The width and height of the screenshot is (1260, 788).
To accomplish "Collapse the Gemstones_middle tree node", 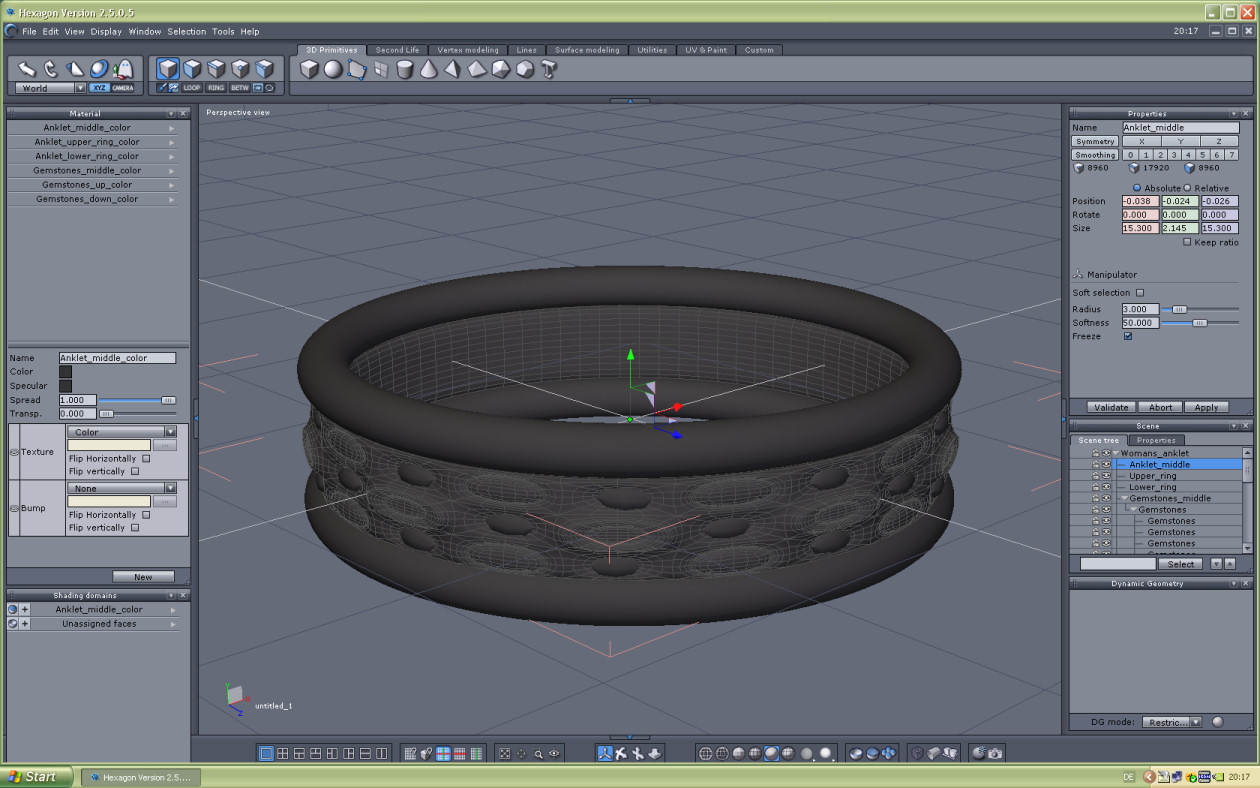I will (1124, 498).
